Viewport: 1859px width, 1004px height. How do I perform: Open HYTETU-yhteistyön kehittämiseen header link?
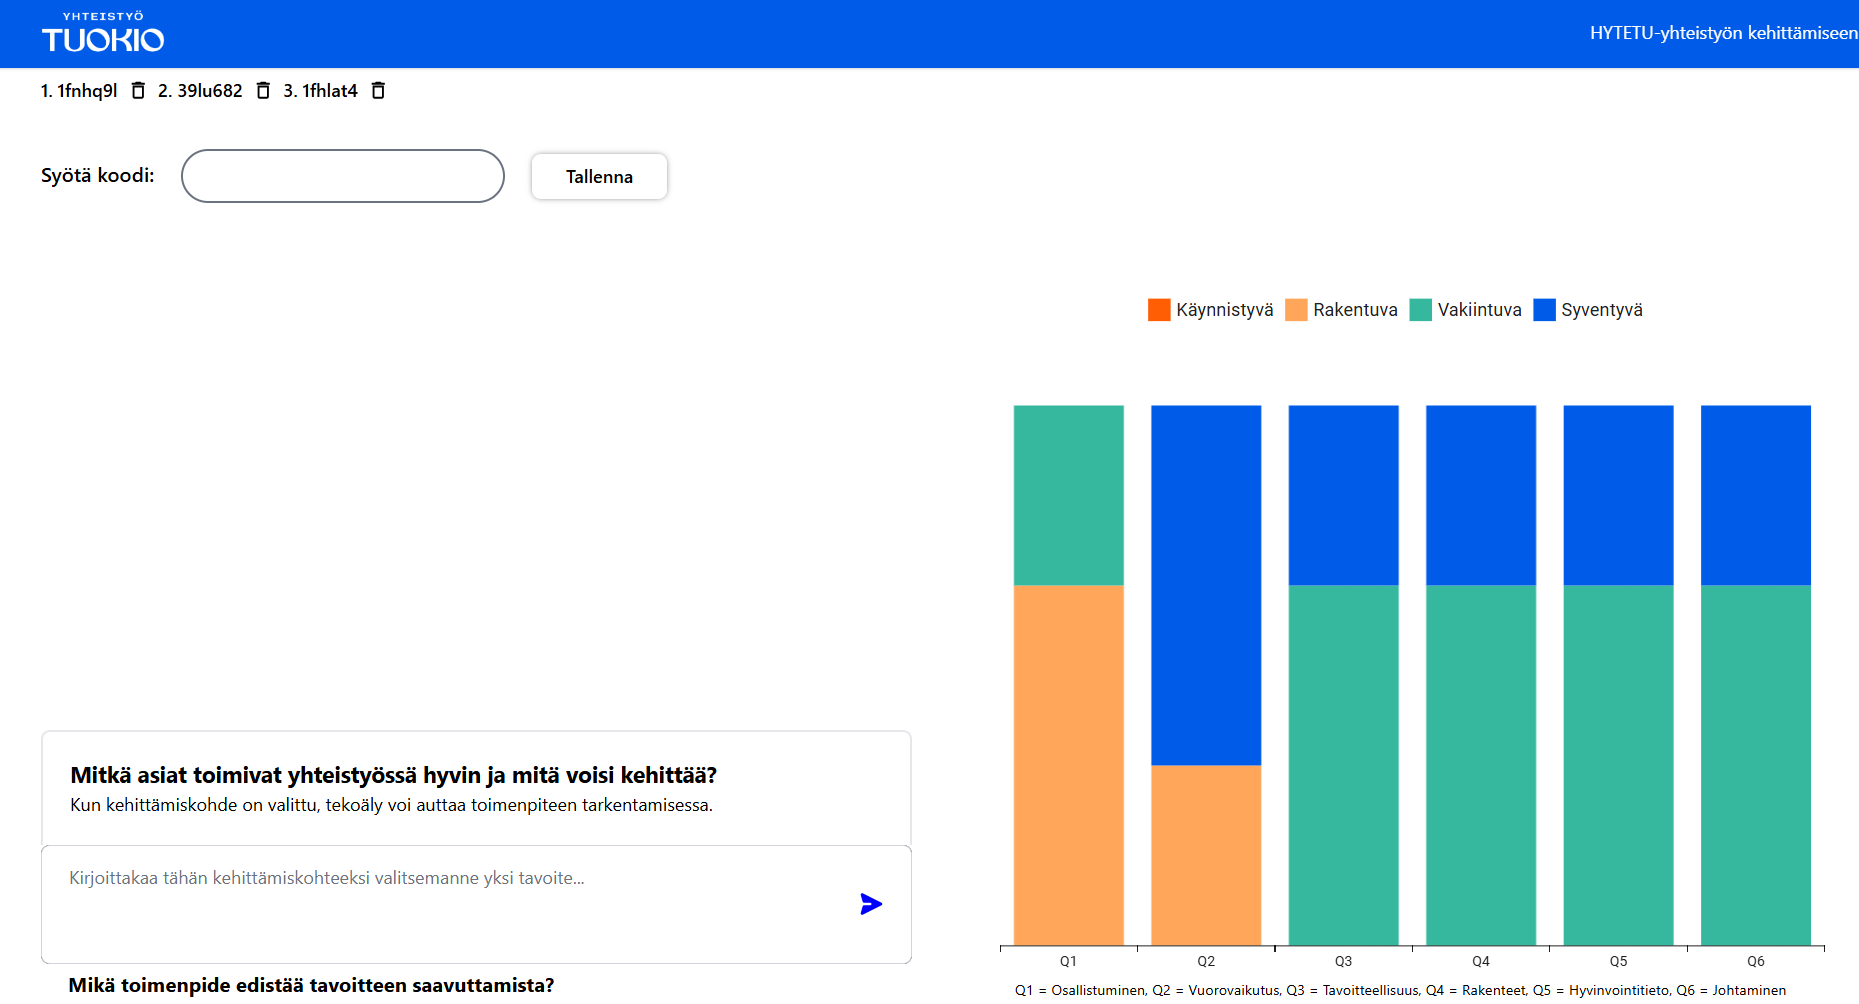[1723, 33]
